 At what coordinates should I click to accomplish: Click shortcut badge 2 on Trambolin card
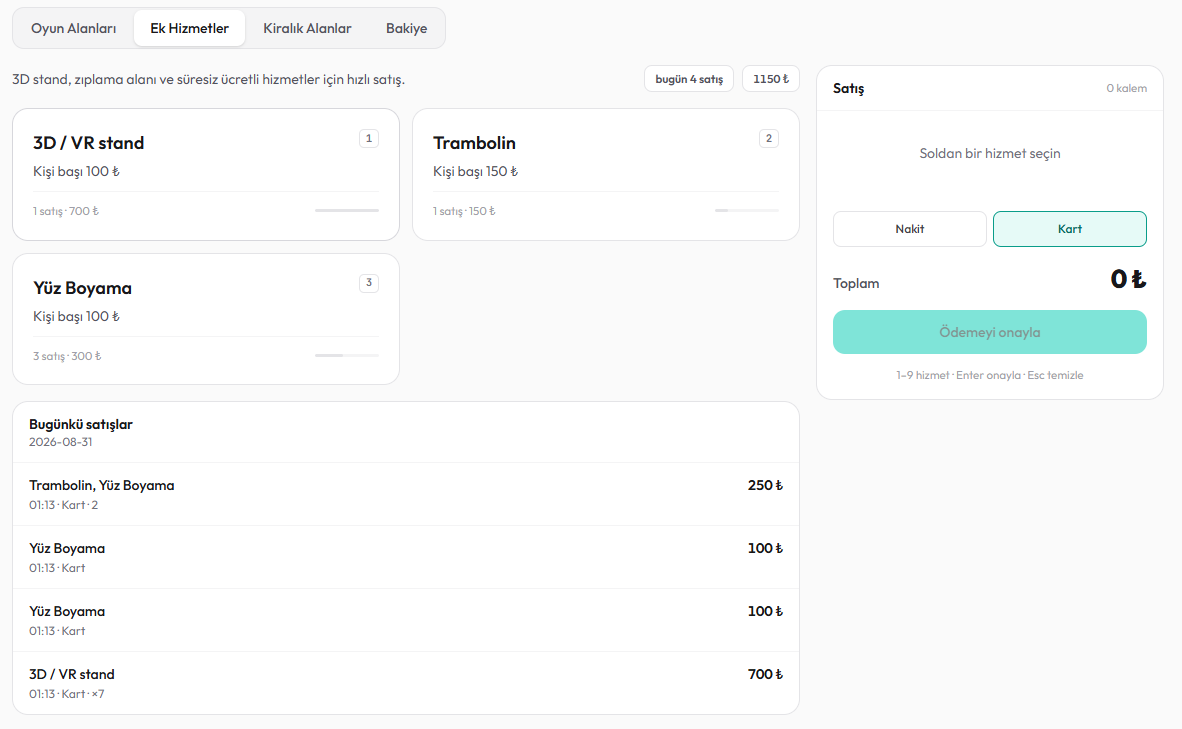pyautogui.click(x=769, y=139)
